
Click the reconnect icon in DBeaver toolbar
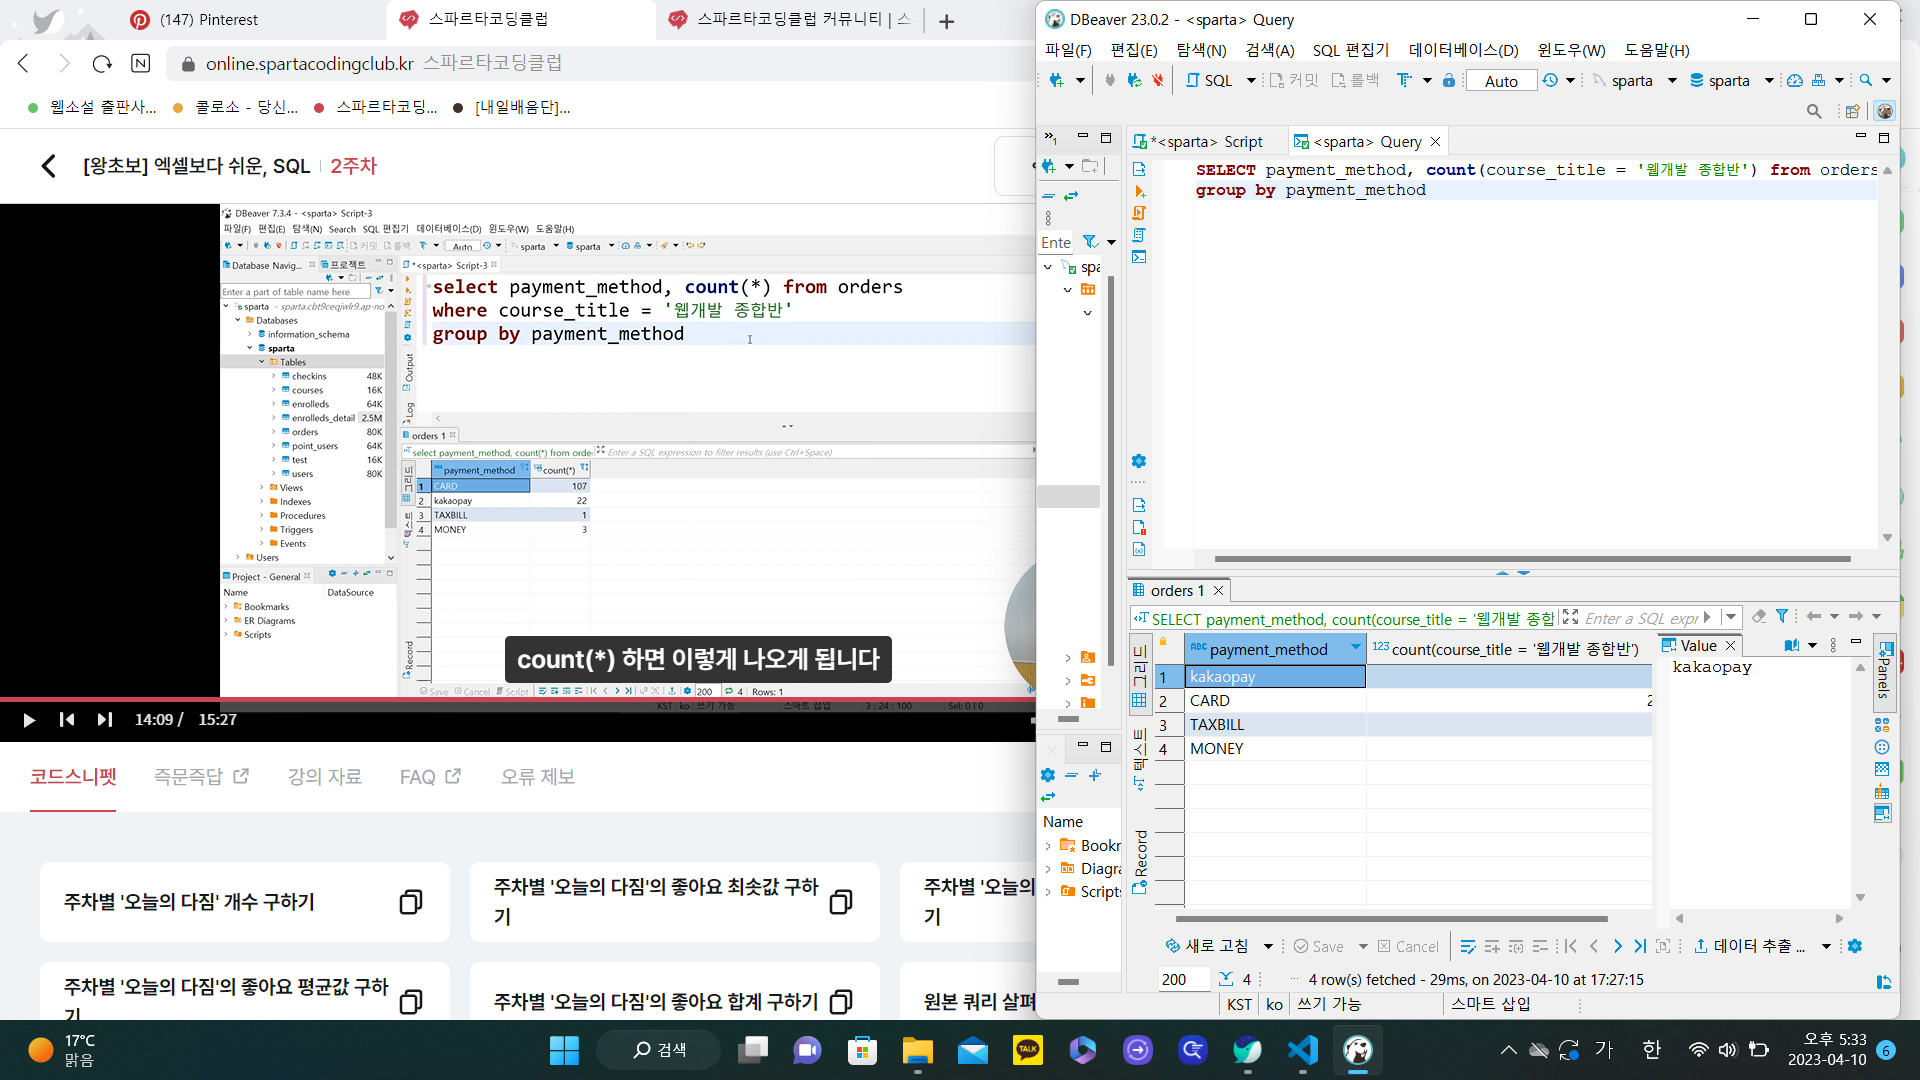tap(1134, 80)
